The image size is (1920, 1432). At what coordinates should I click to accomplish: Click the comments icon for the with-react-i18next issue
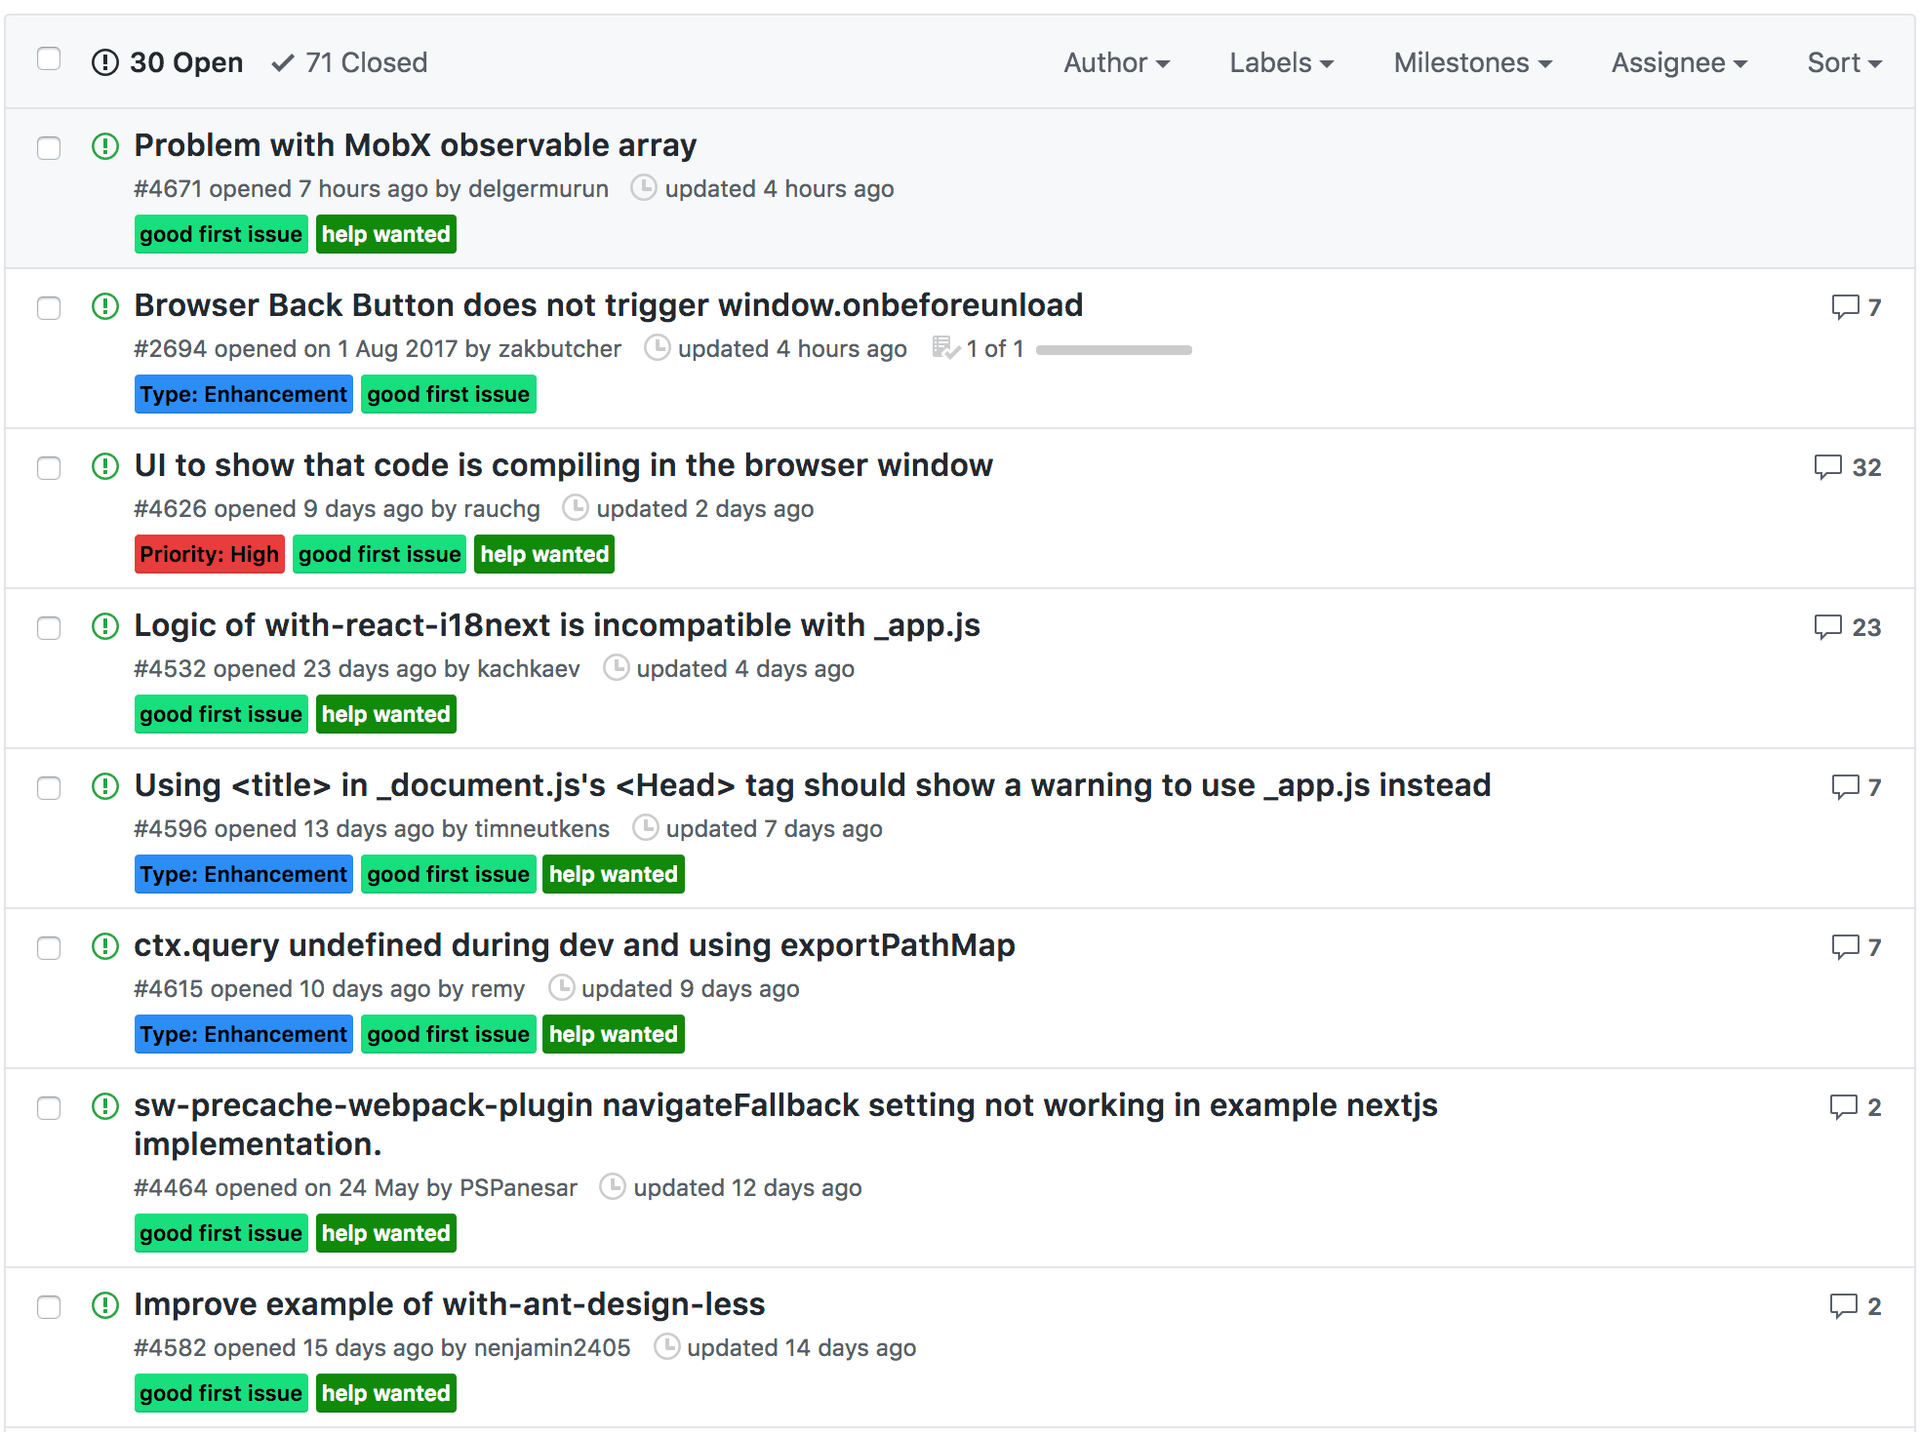1828,627
